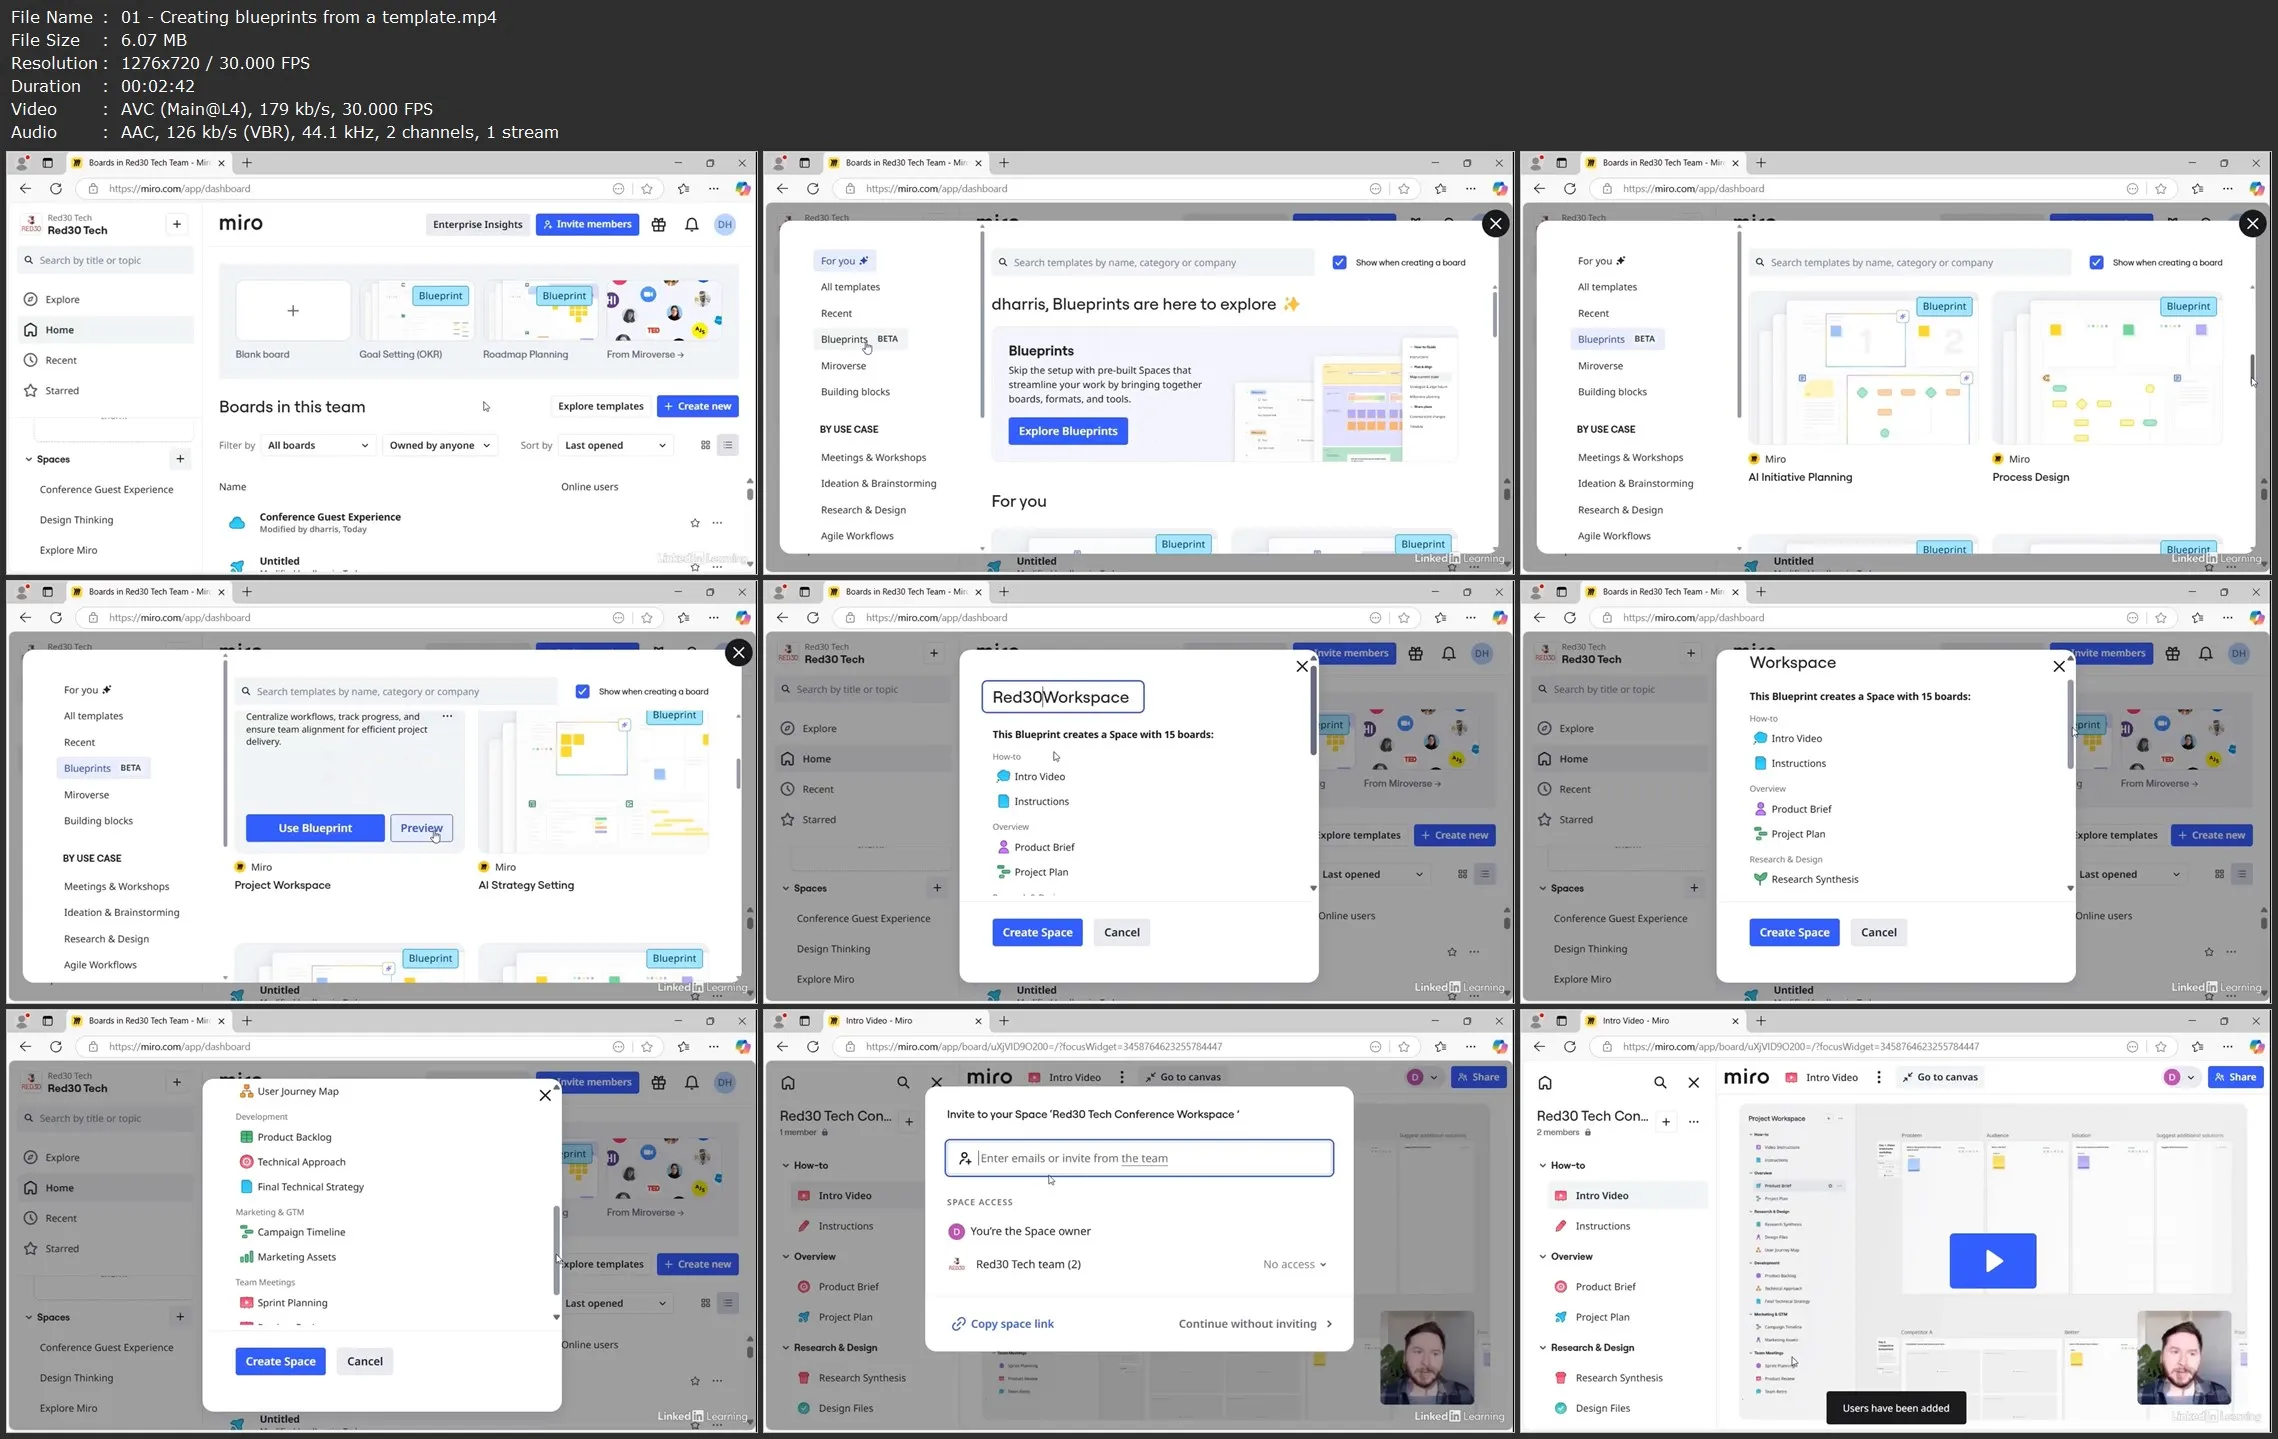Image resolution: width=2278 pixels, height=1439 pixels.
Task: Switch to grid view beside the All boards filter
Action: point(705,445)
